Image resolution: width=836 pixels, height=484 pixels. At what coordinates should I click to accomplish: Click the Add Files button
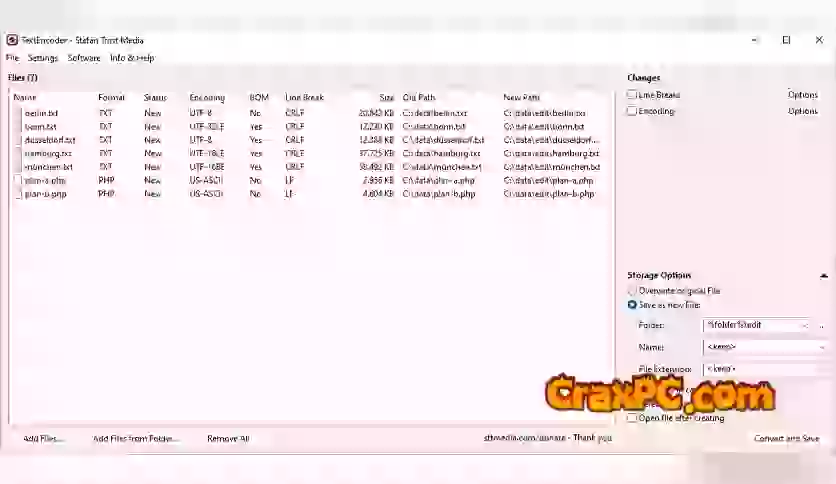(43, 438)
